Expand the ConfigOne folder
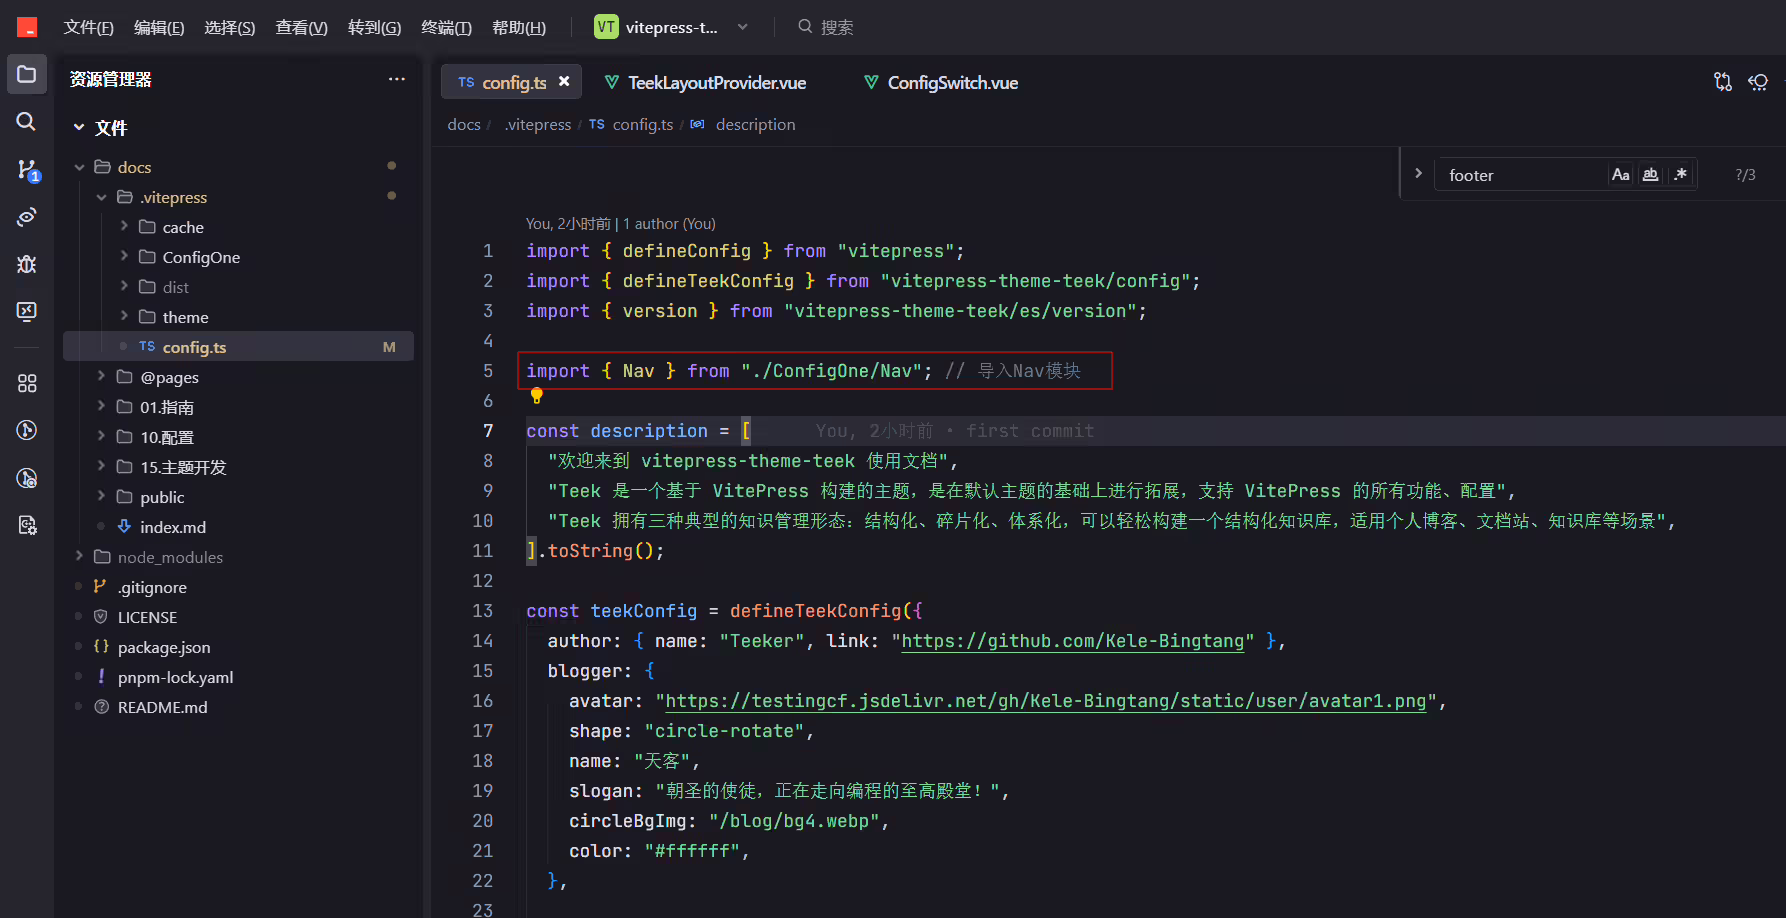 124,257
